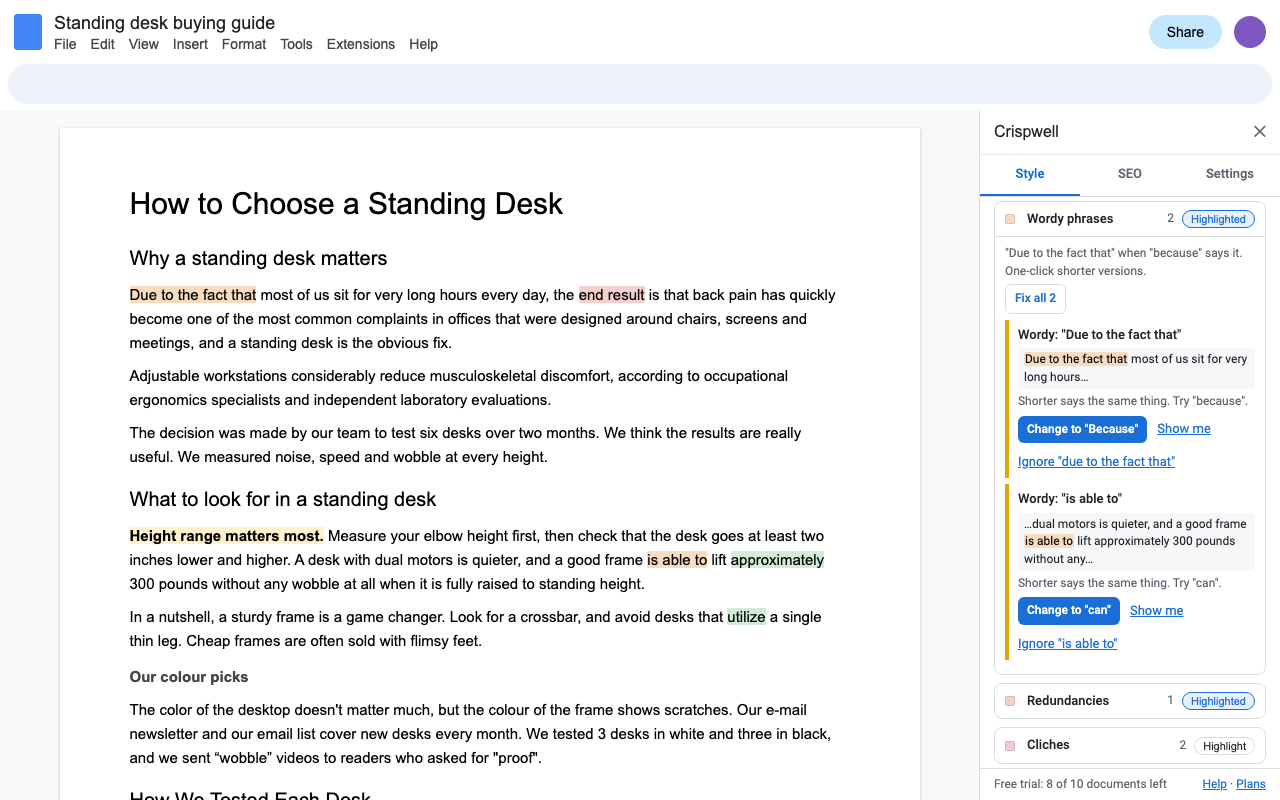This screenshot has width=1280, height=800.
Task: Click Show me for "Due to the fact that"
Action: (1184, 429)
